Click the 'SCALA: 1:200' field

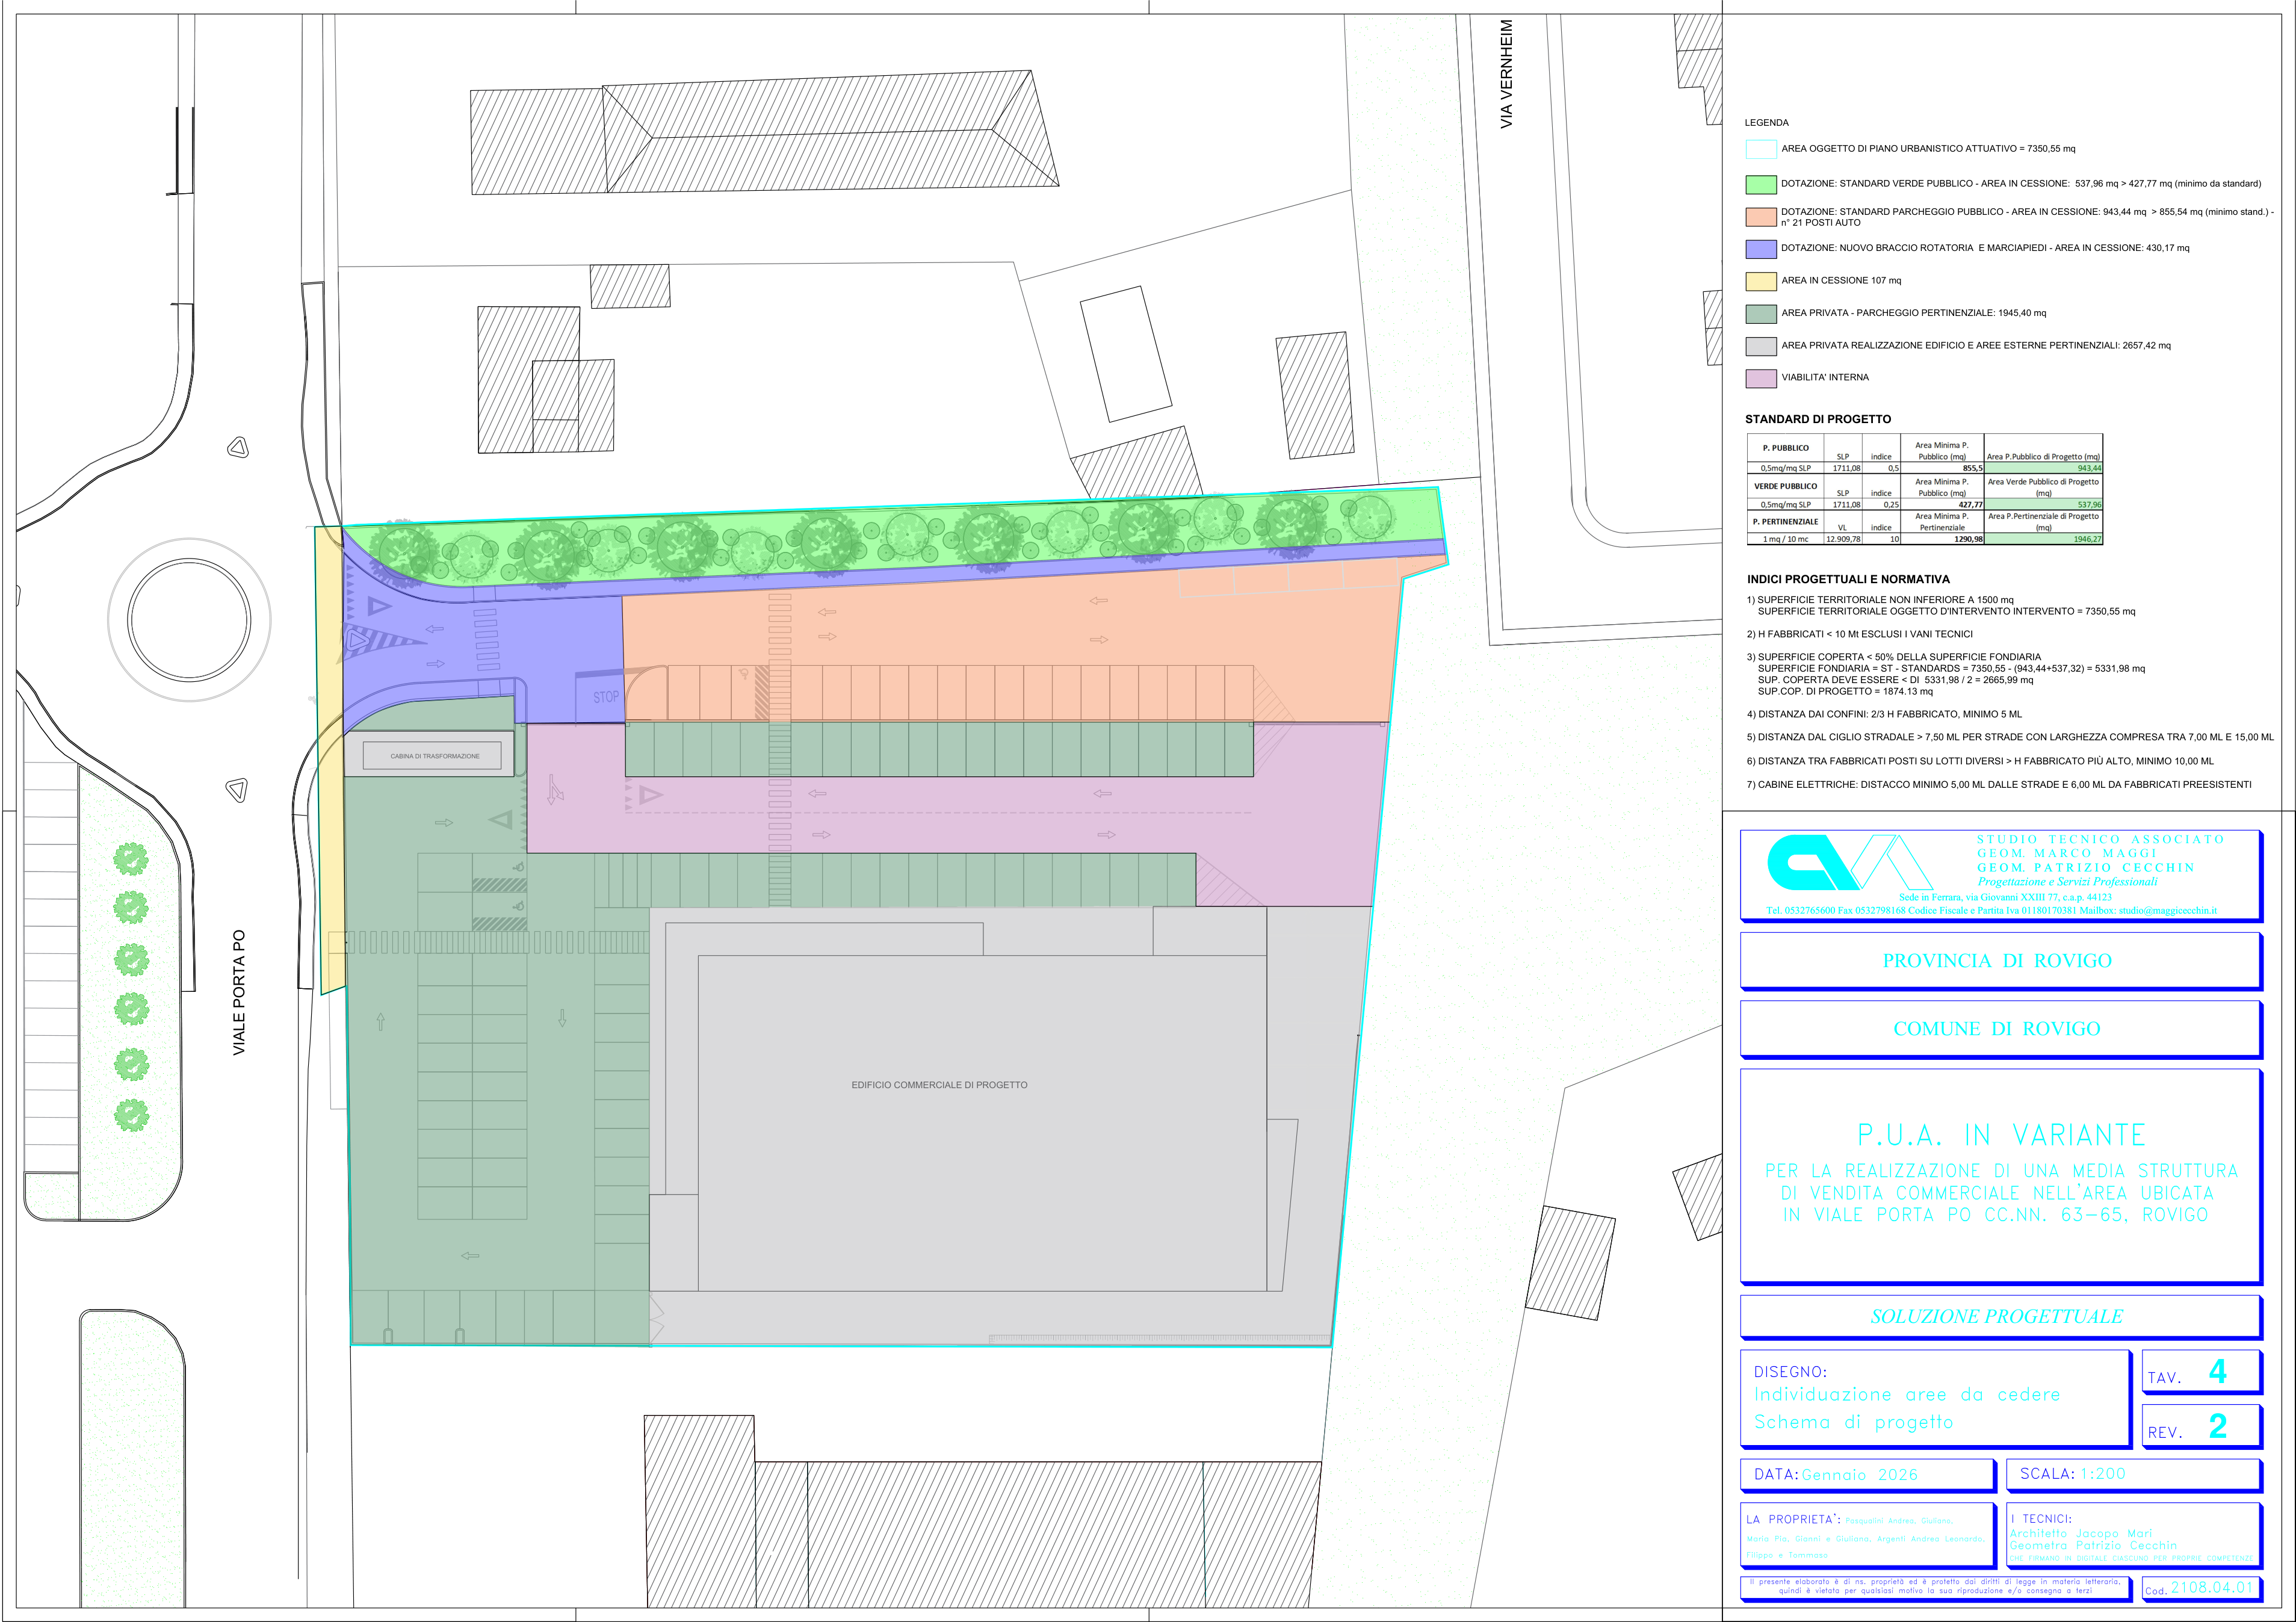[x=2134, y=1475]
